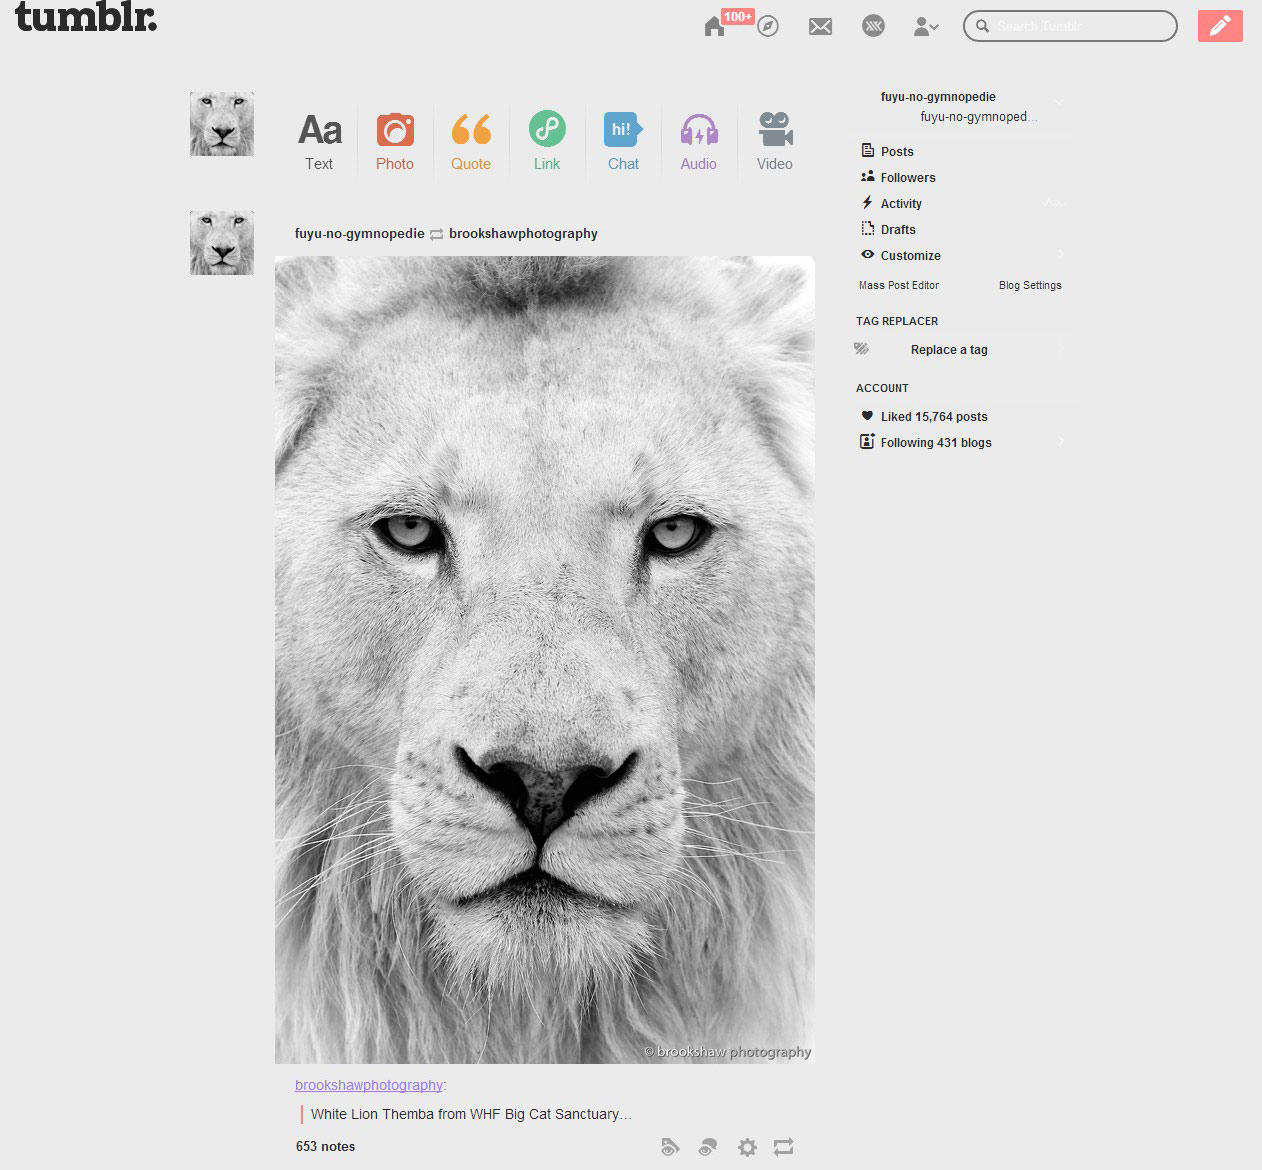Go to the dashboard home icon
This screenshot has height=1170, width=1262.
(714, 27)
